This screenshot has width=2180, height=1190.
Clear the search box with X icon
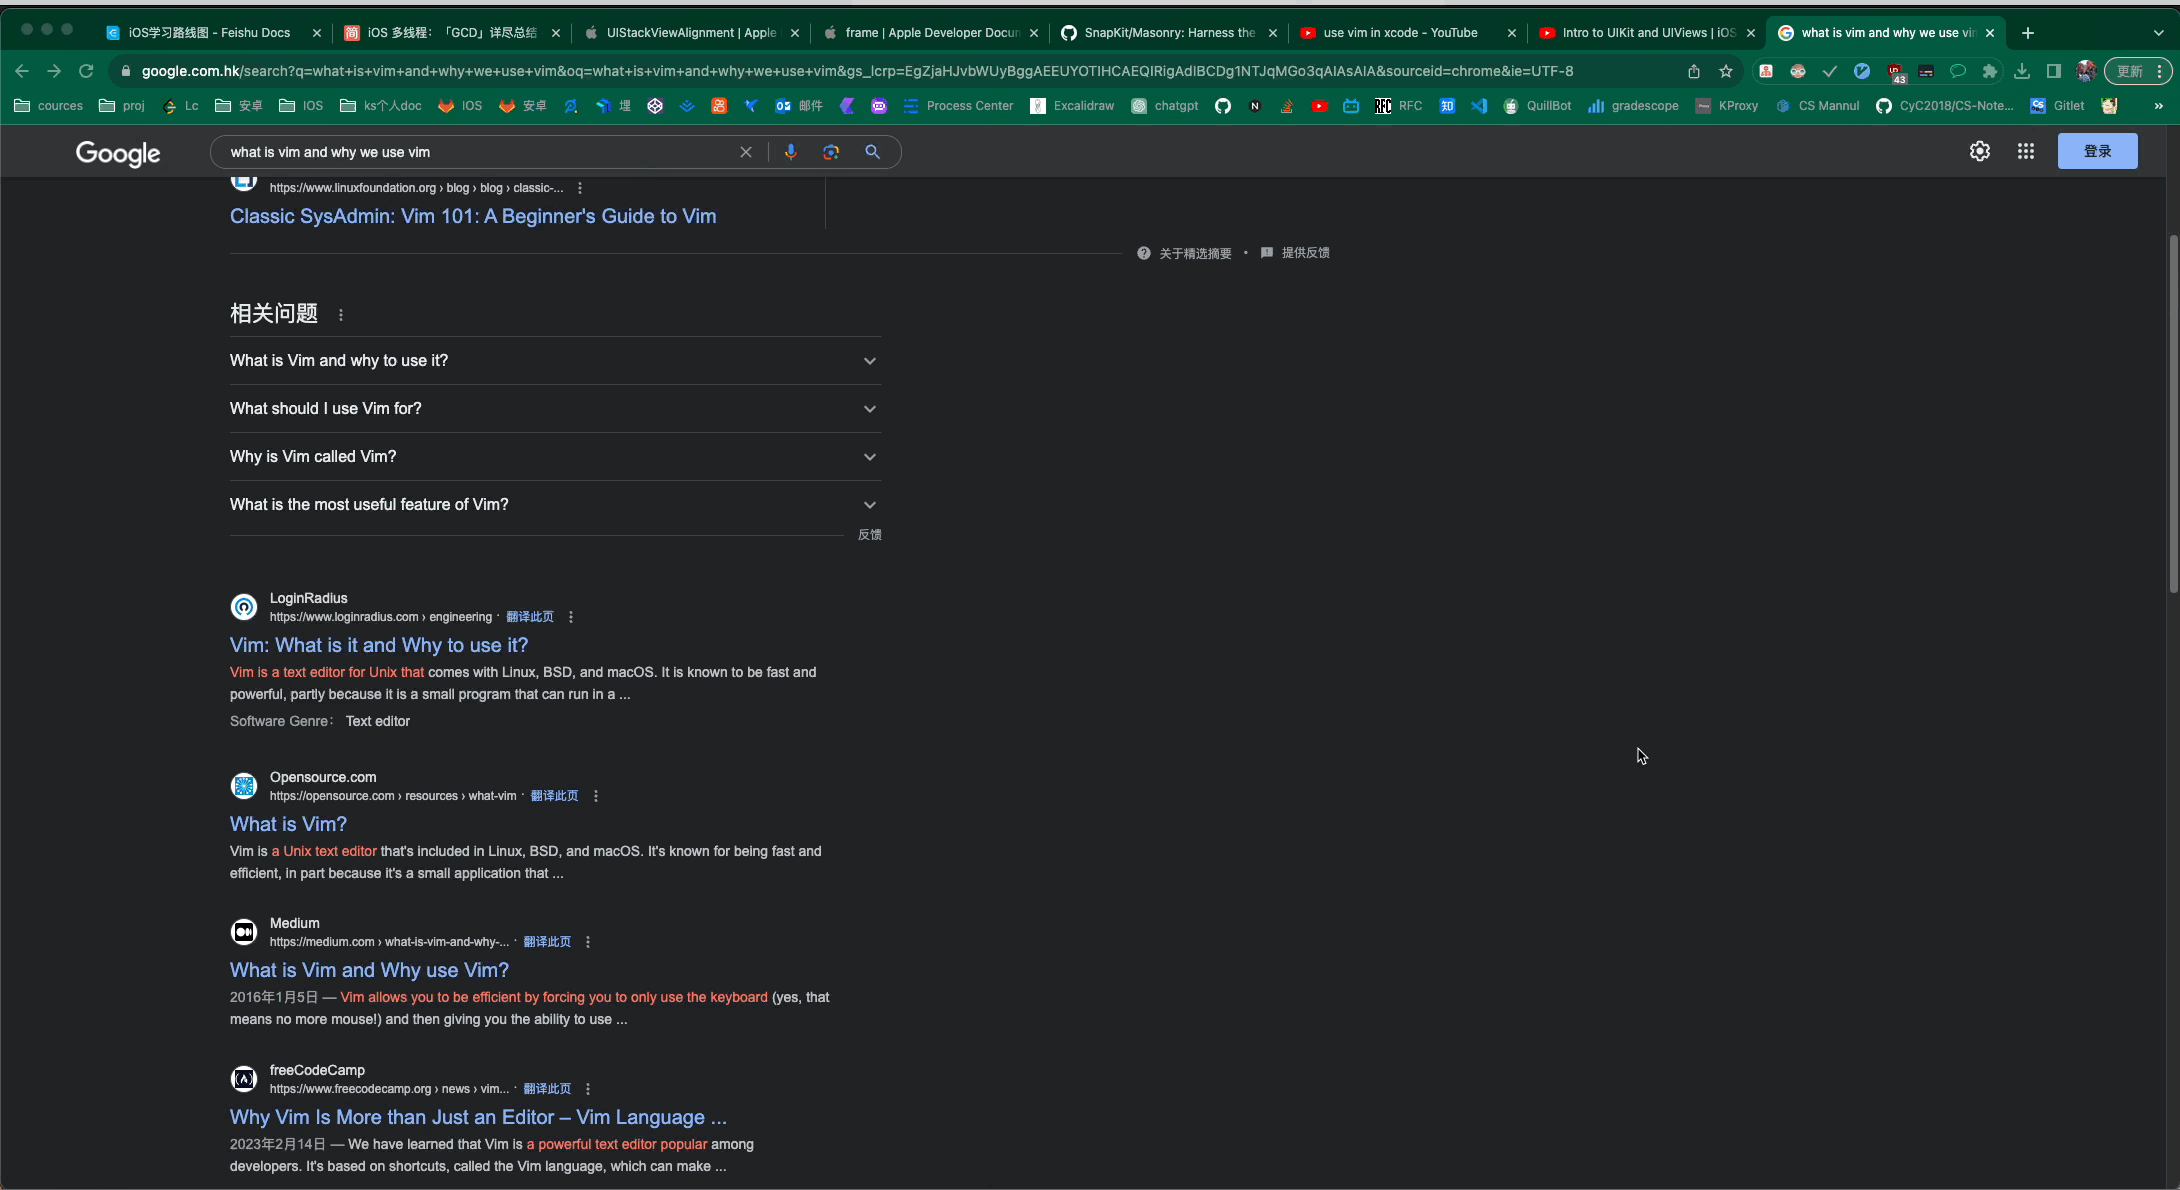click(x=746, y=152)
